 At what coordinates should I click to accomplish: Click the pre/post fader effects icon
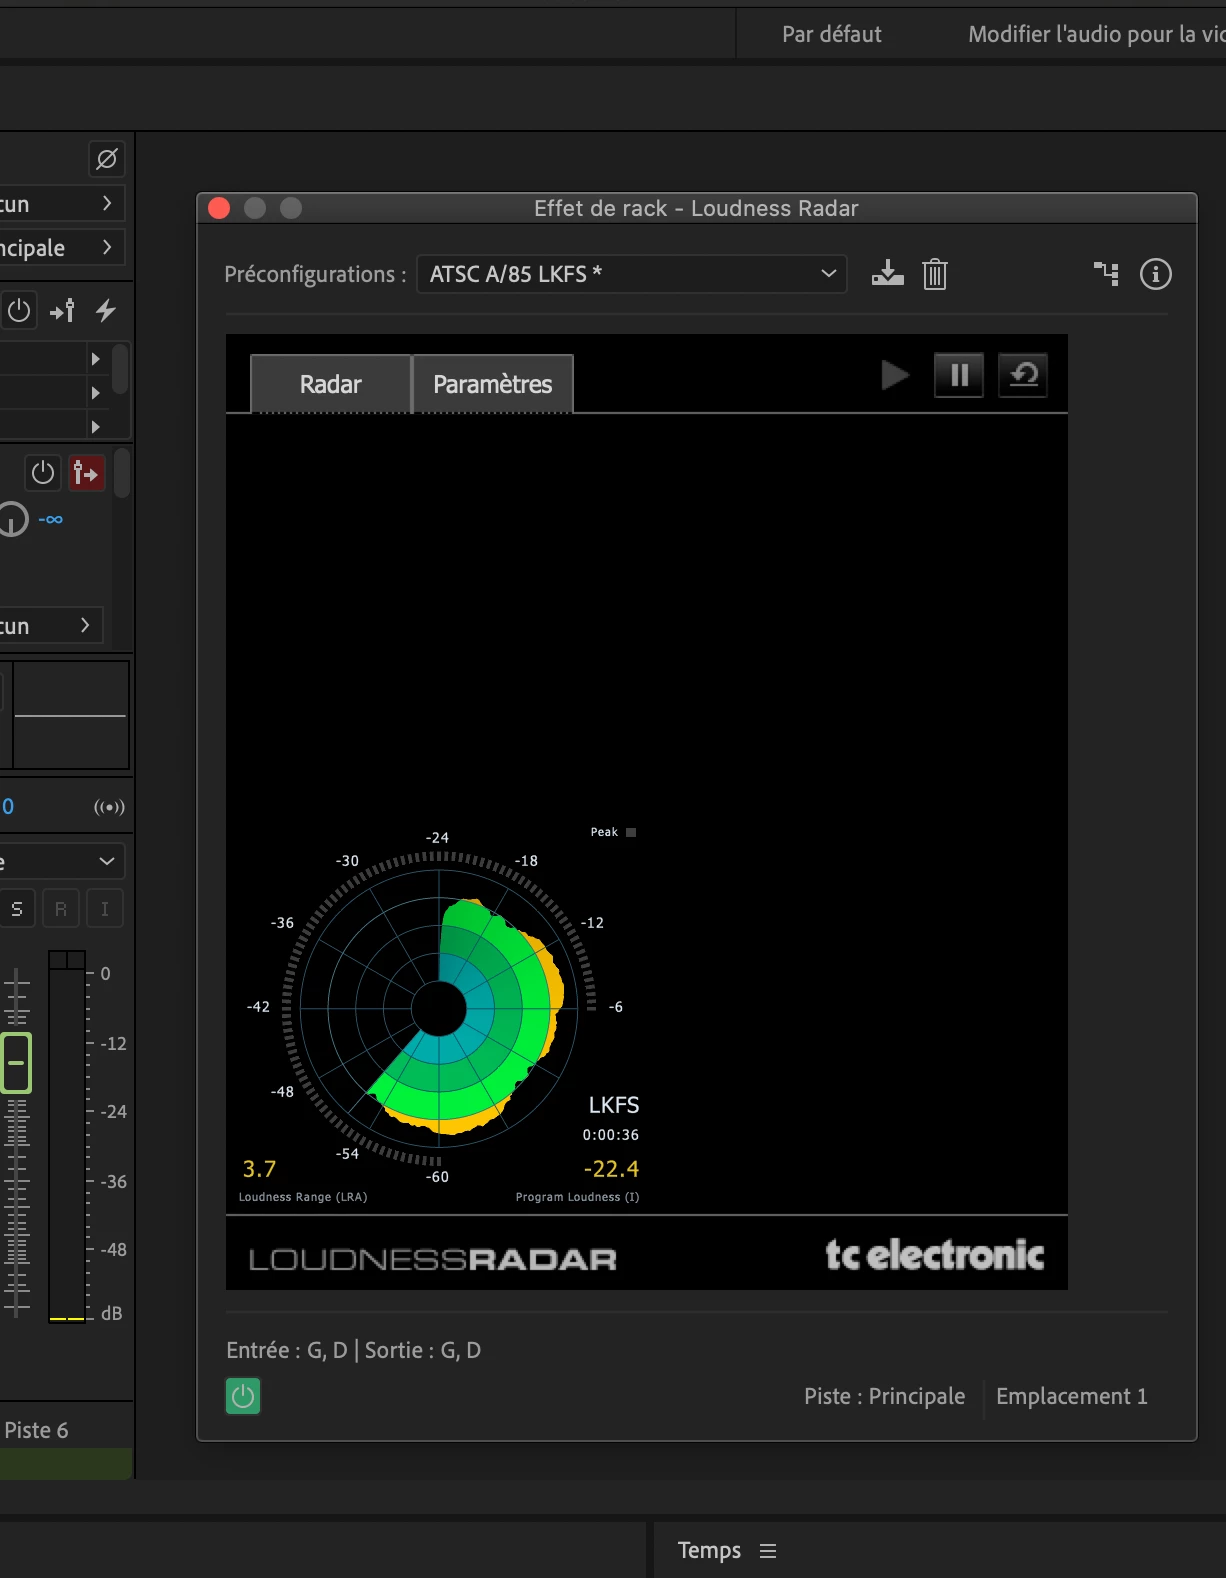tap(63, 311)
